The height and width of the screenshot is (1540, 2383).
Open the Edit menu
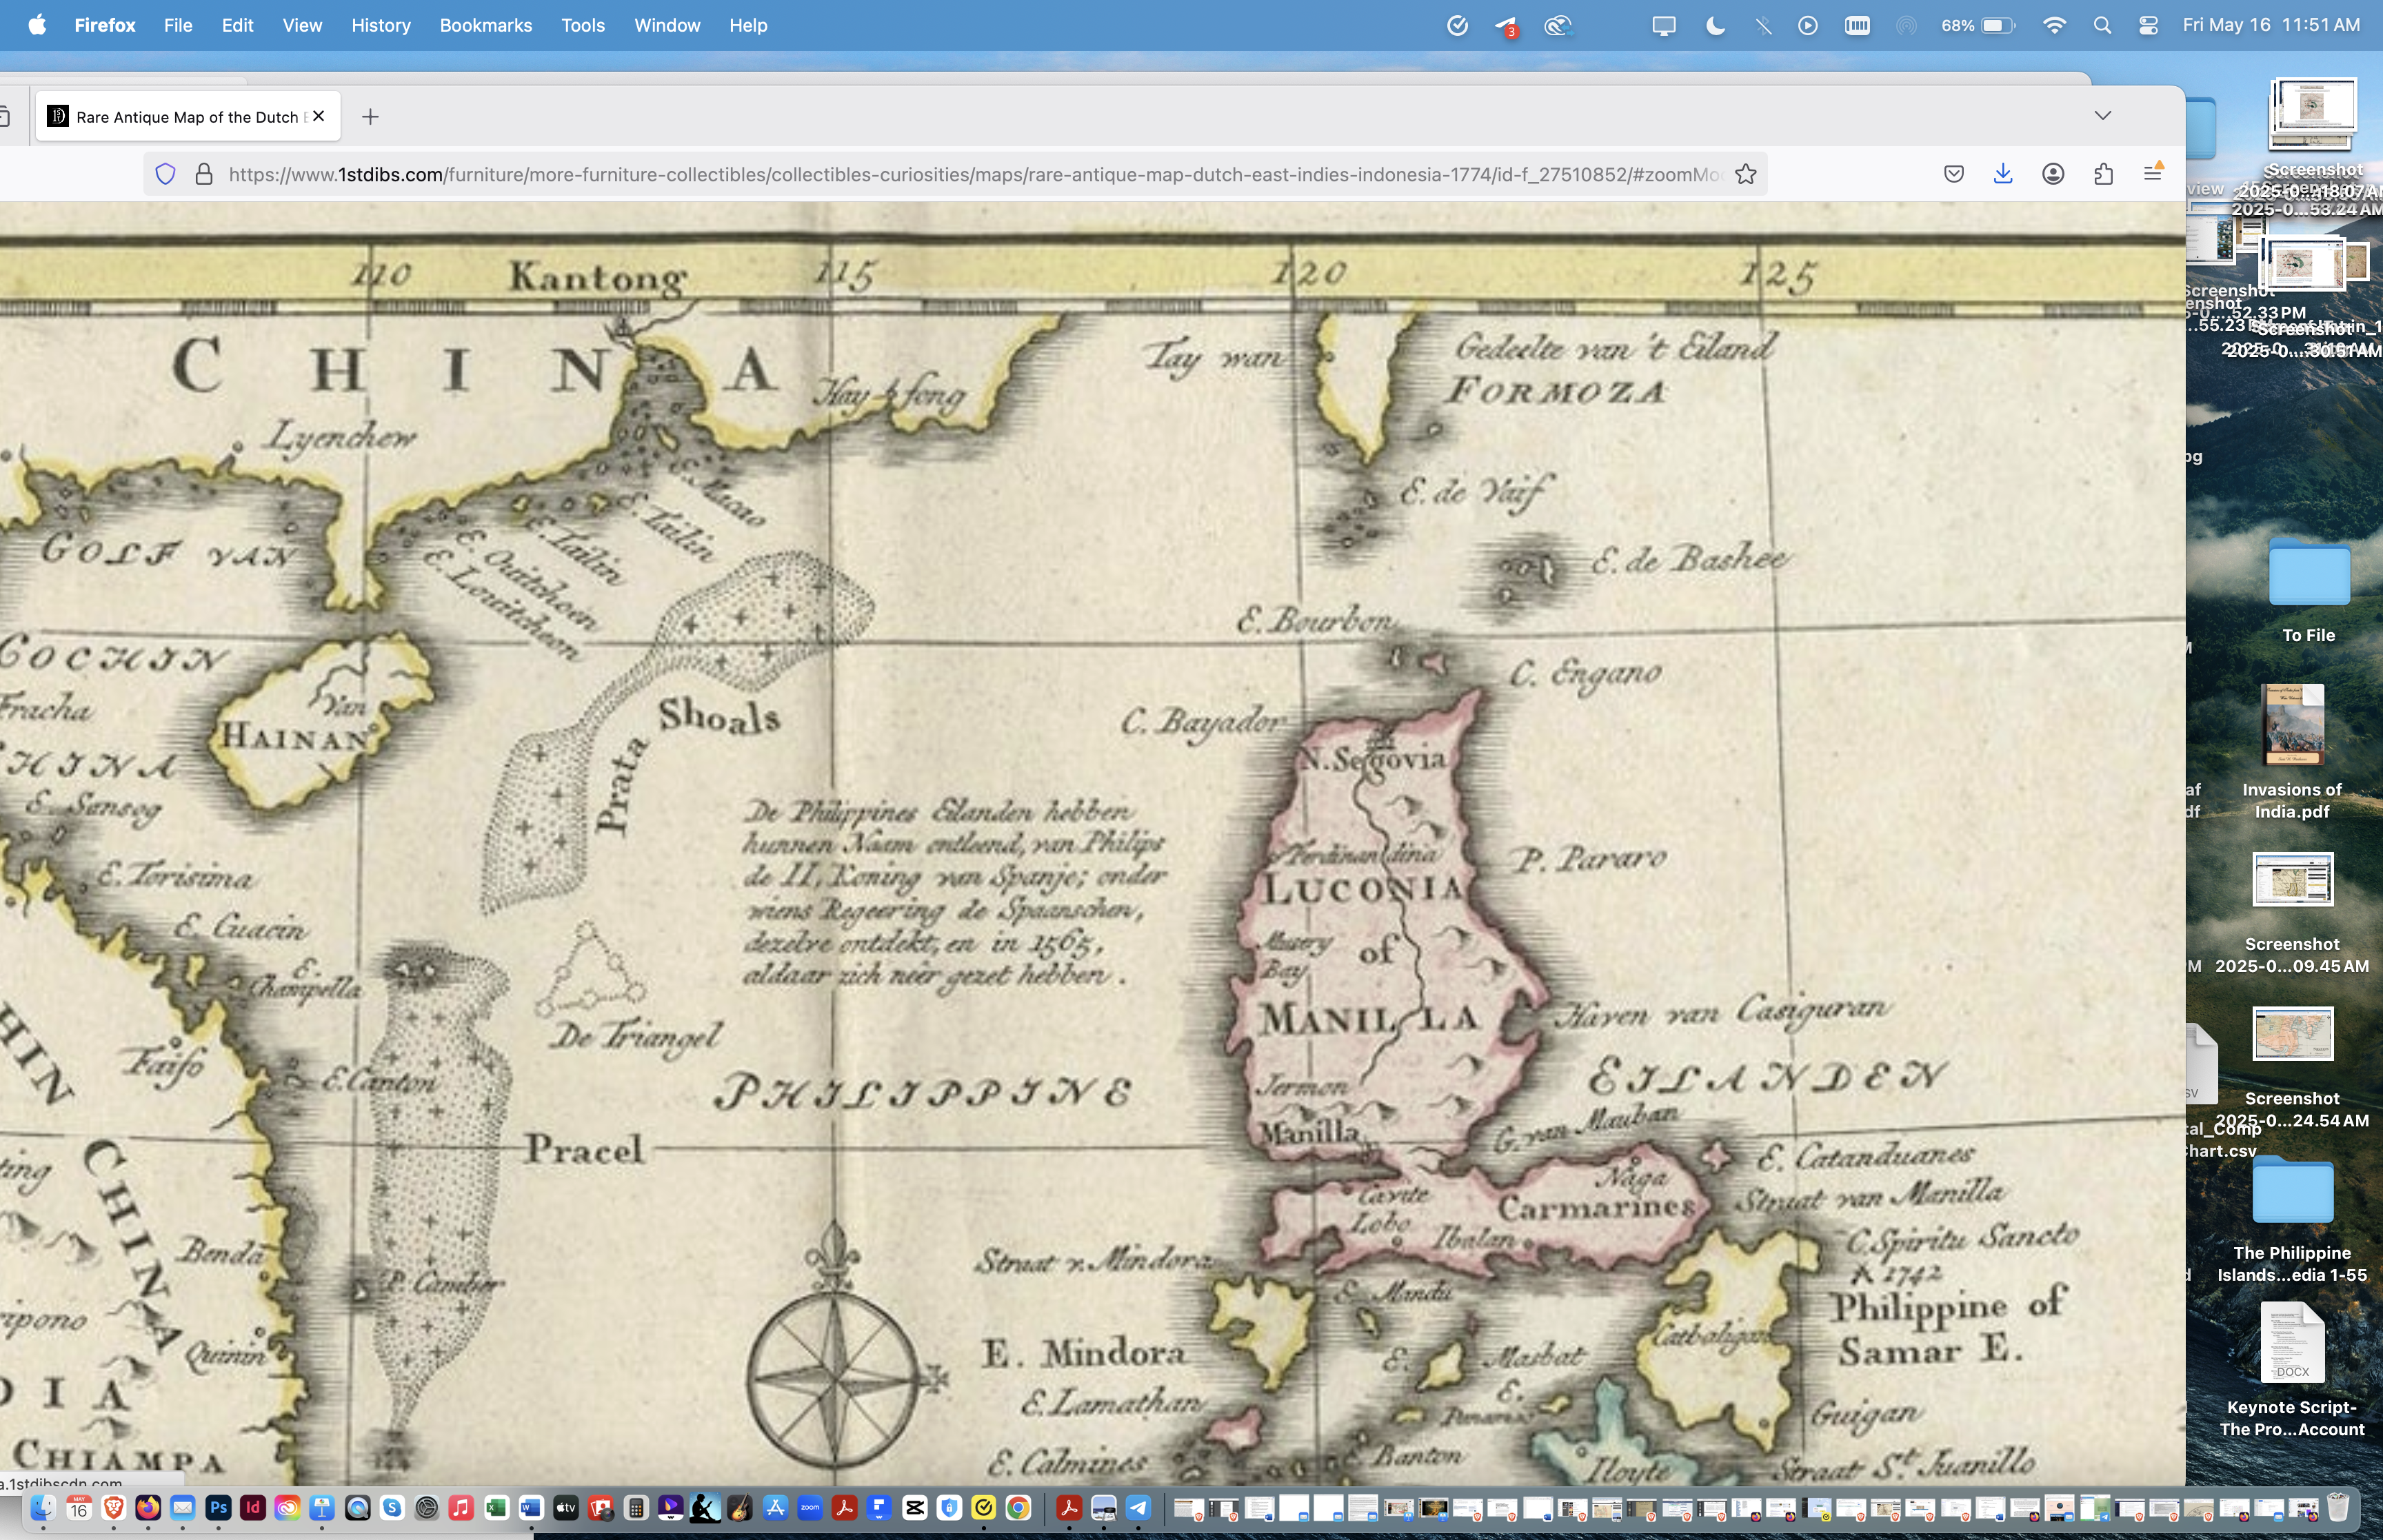tap(237, 25)
